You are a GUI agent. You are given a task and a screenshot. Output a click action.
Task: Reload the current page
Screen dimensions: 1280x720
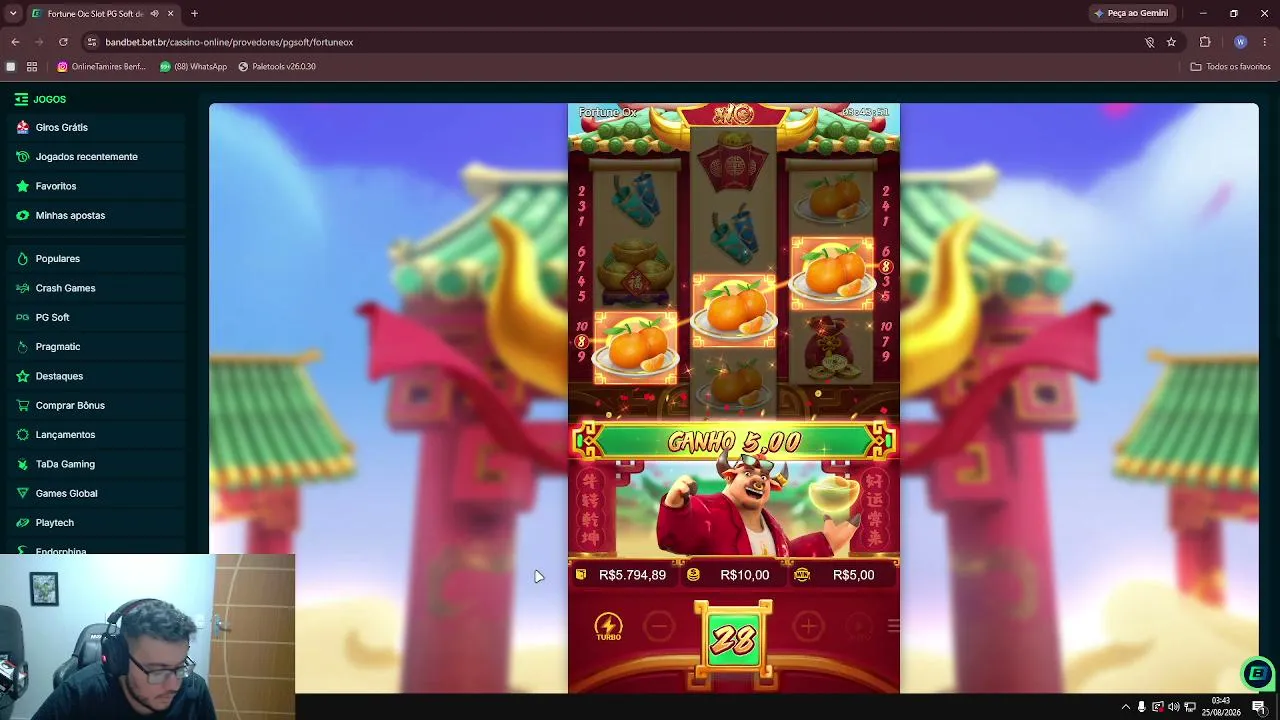pyautogui.click(x=63, y=42)
